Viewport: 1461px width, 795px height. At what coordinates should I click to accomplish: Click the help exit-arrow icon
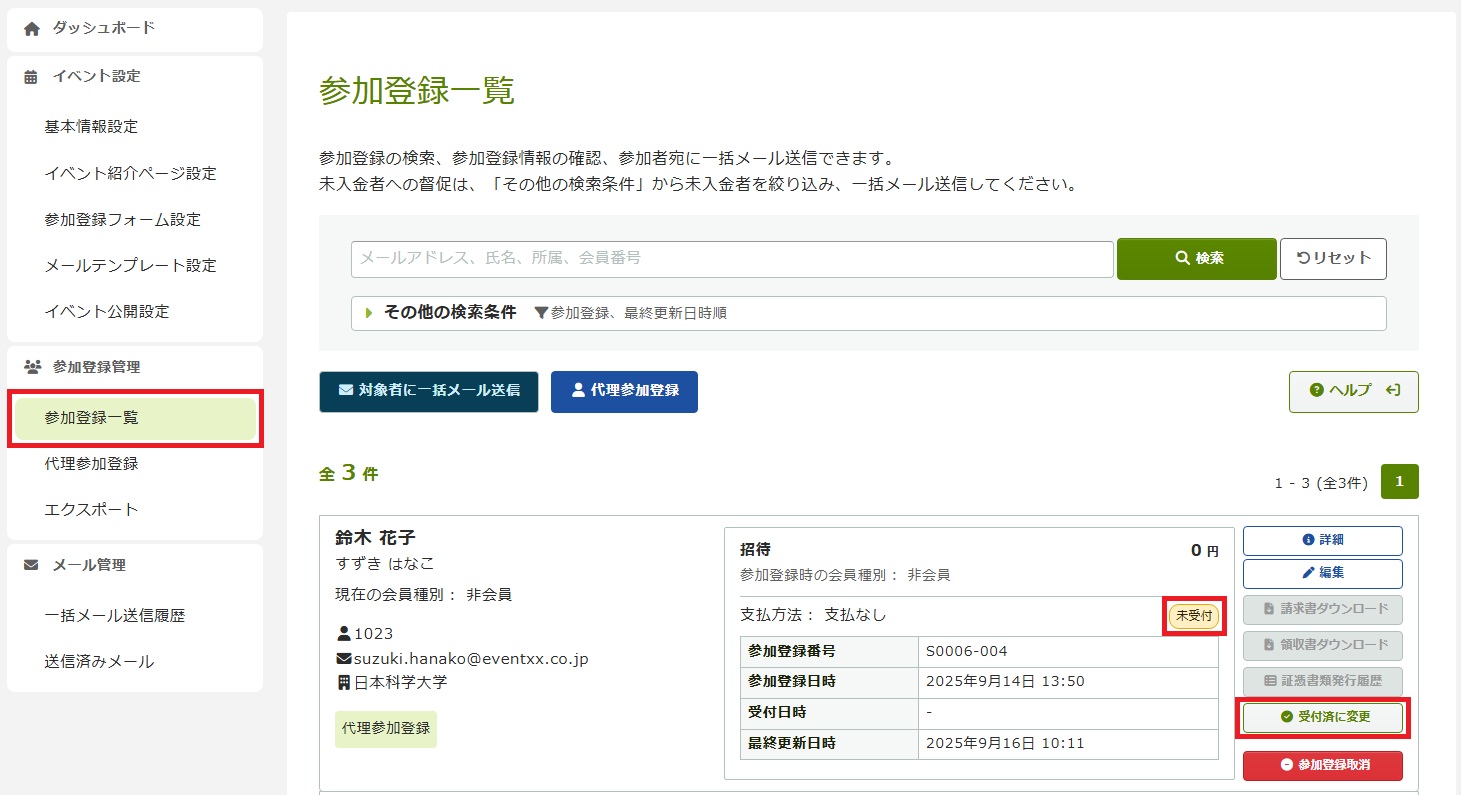click(1392, 391)
